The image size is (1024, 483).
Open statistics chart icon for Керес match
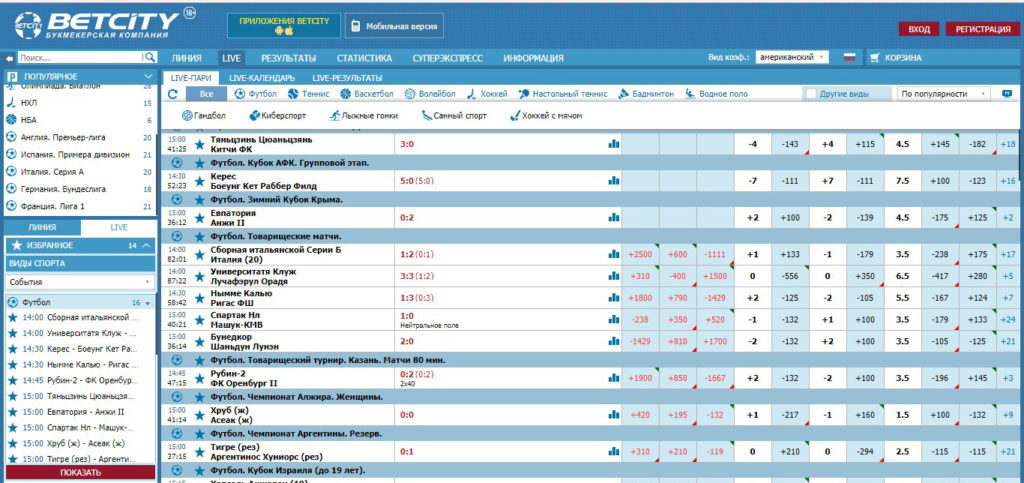614,181
